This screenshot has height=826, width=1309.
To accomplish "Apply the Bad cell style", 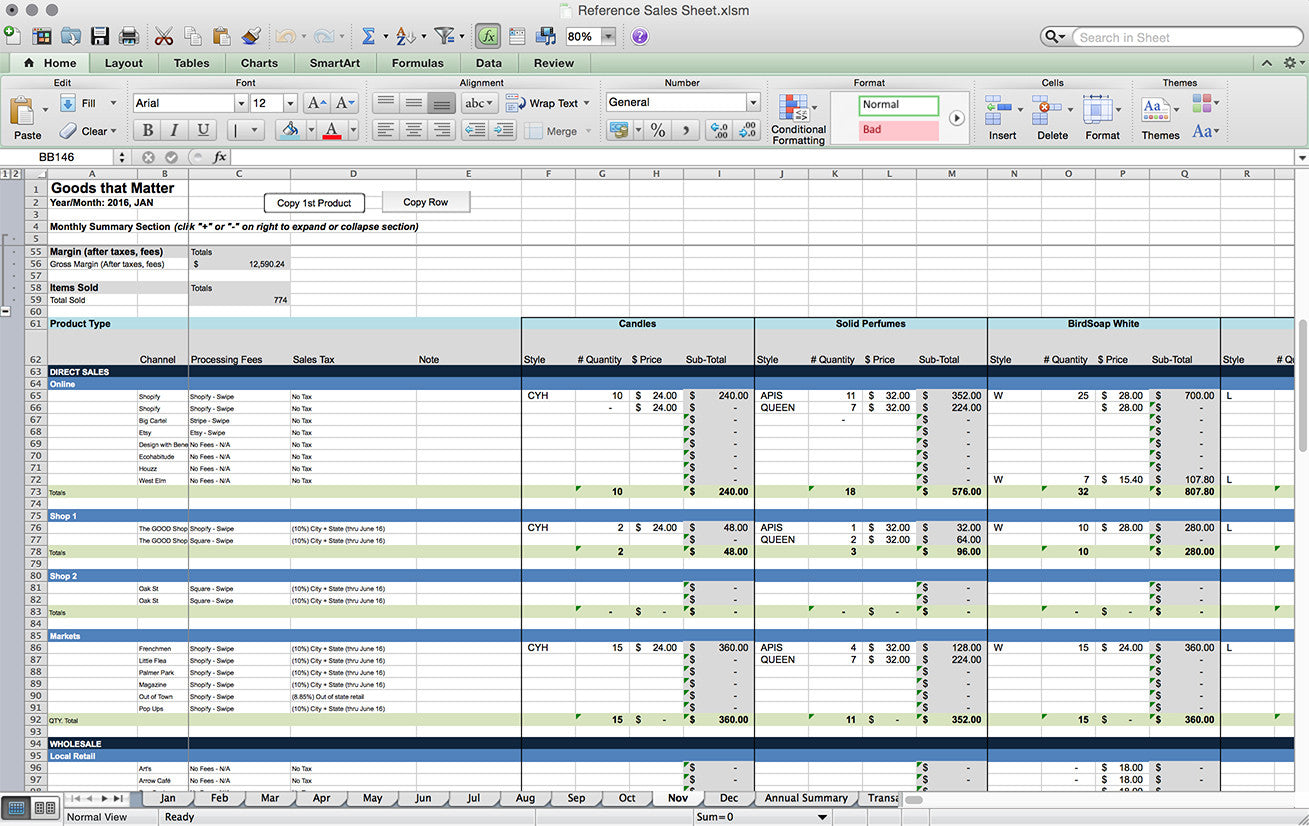I will coord(899,130).
